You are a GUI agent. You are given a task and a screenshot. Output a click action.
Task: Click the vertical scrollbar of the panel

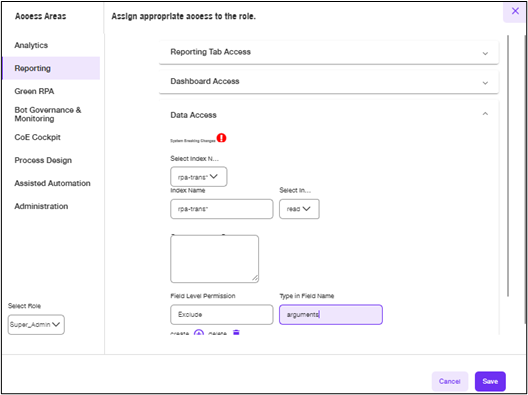(508, 165)
